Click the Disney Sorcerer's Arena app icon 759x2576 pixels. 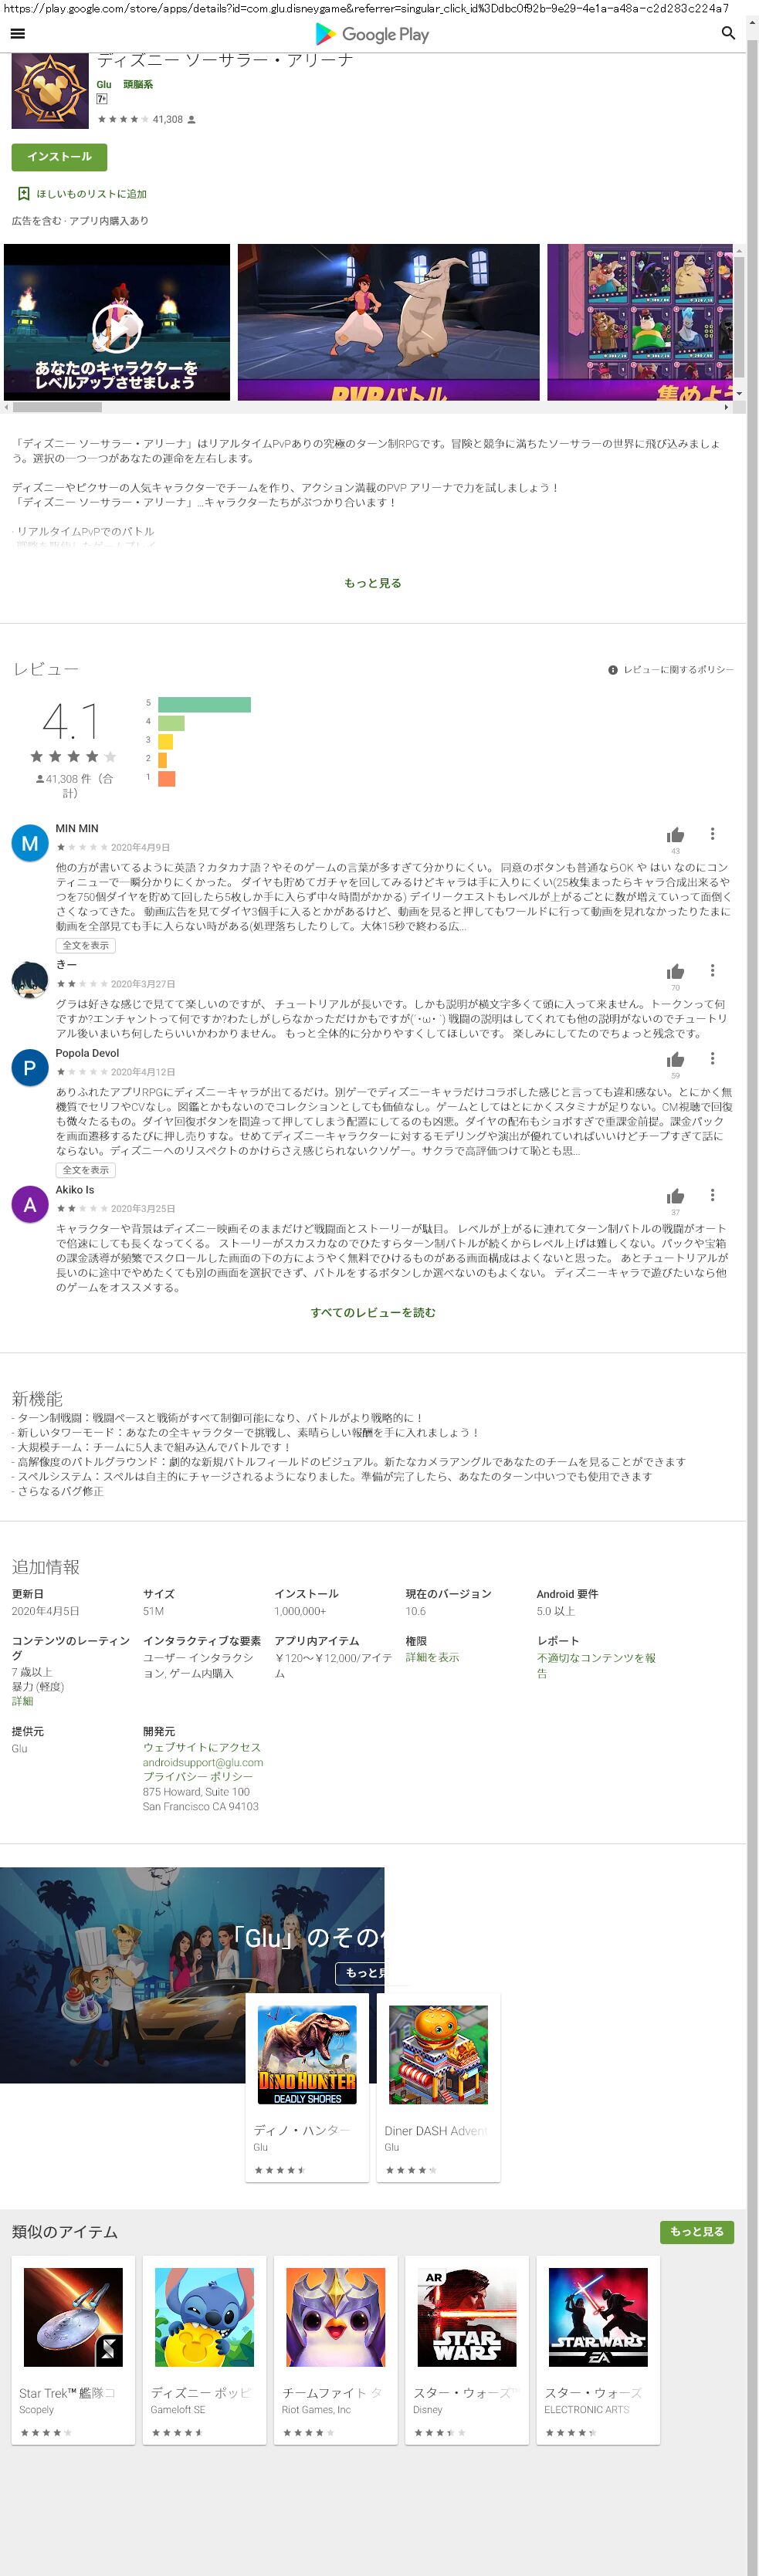(x=50, y=90)
